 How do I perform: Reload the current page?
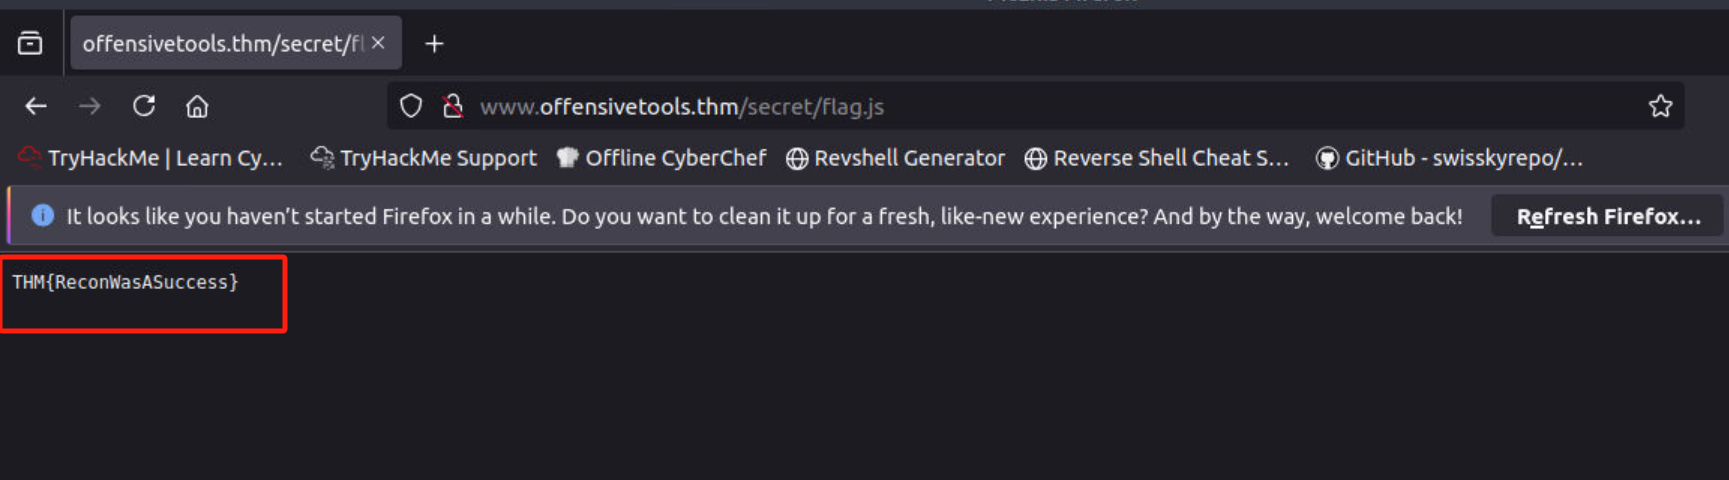144,106
